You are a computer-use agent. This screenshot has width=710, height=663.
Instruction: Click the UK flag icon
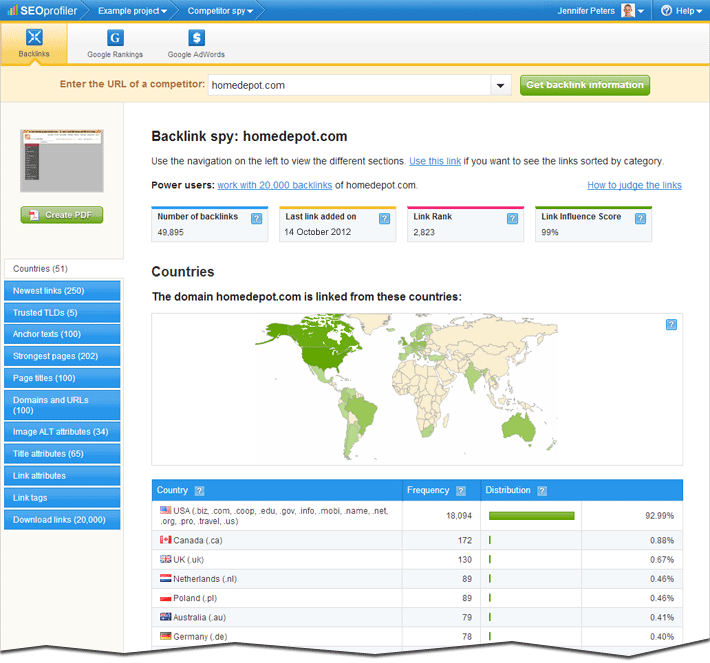coord(165,559)
